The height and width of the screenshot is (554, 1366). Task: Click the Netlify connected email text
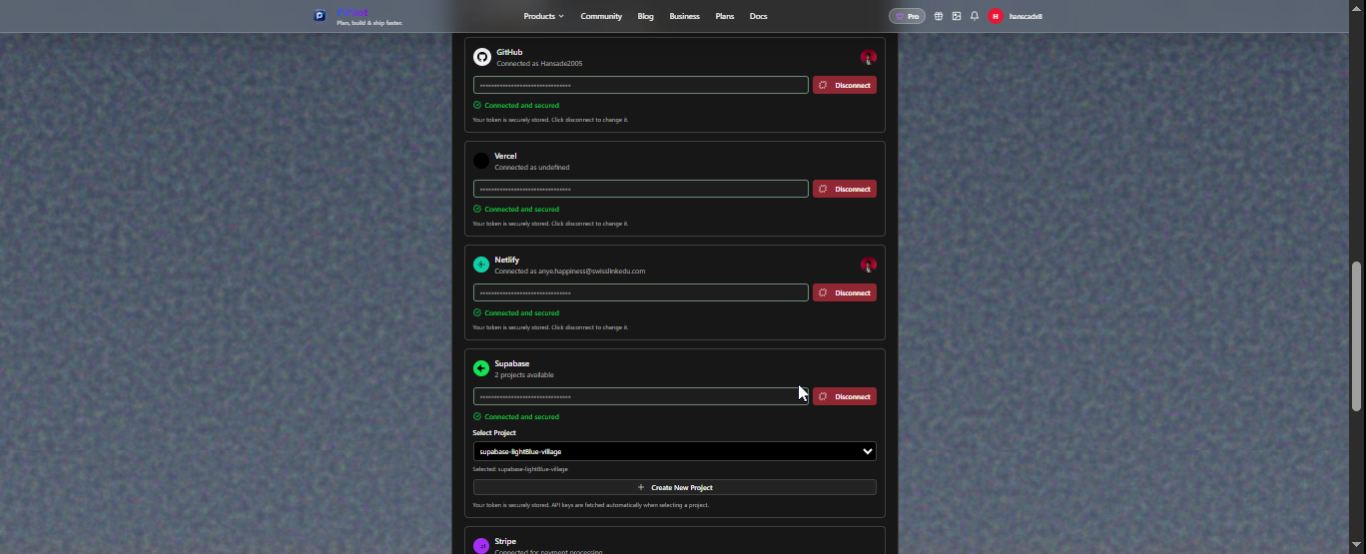coord(570,271)
